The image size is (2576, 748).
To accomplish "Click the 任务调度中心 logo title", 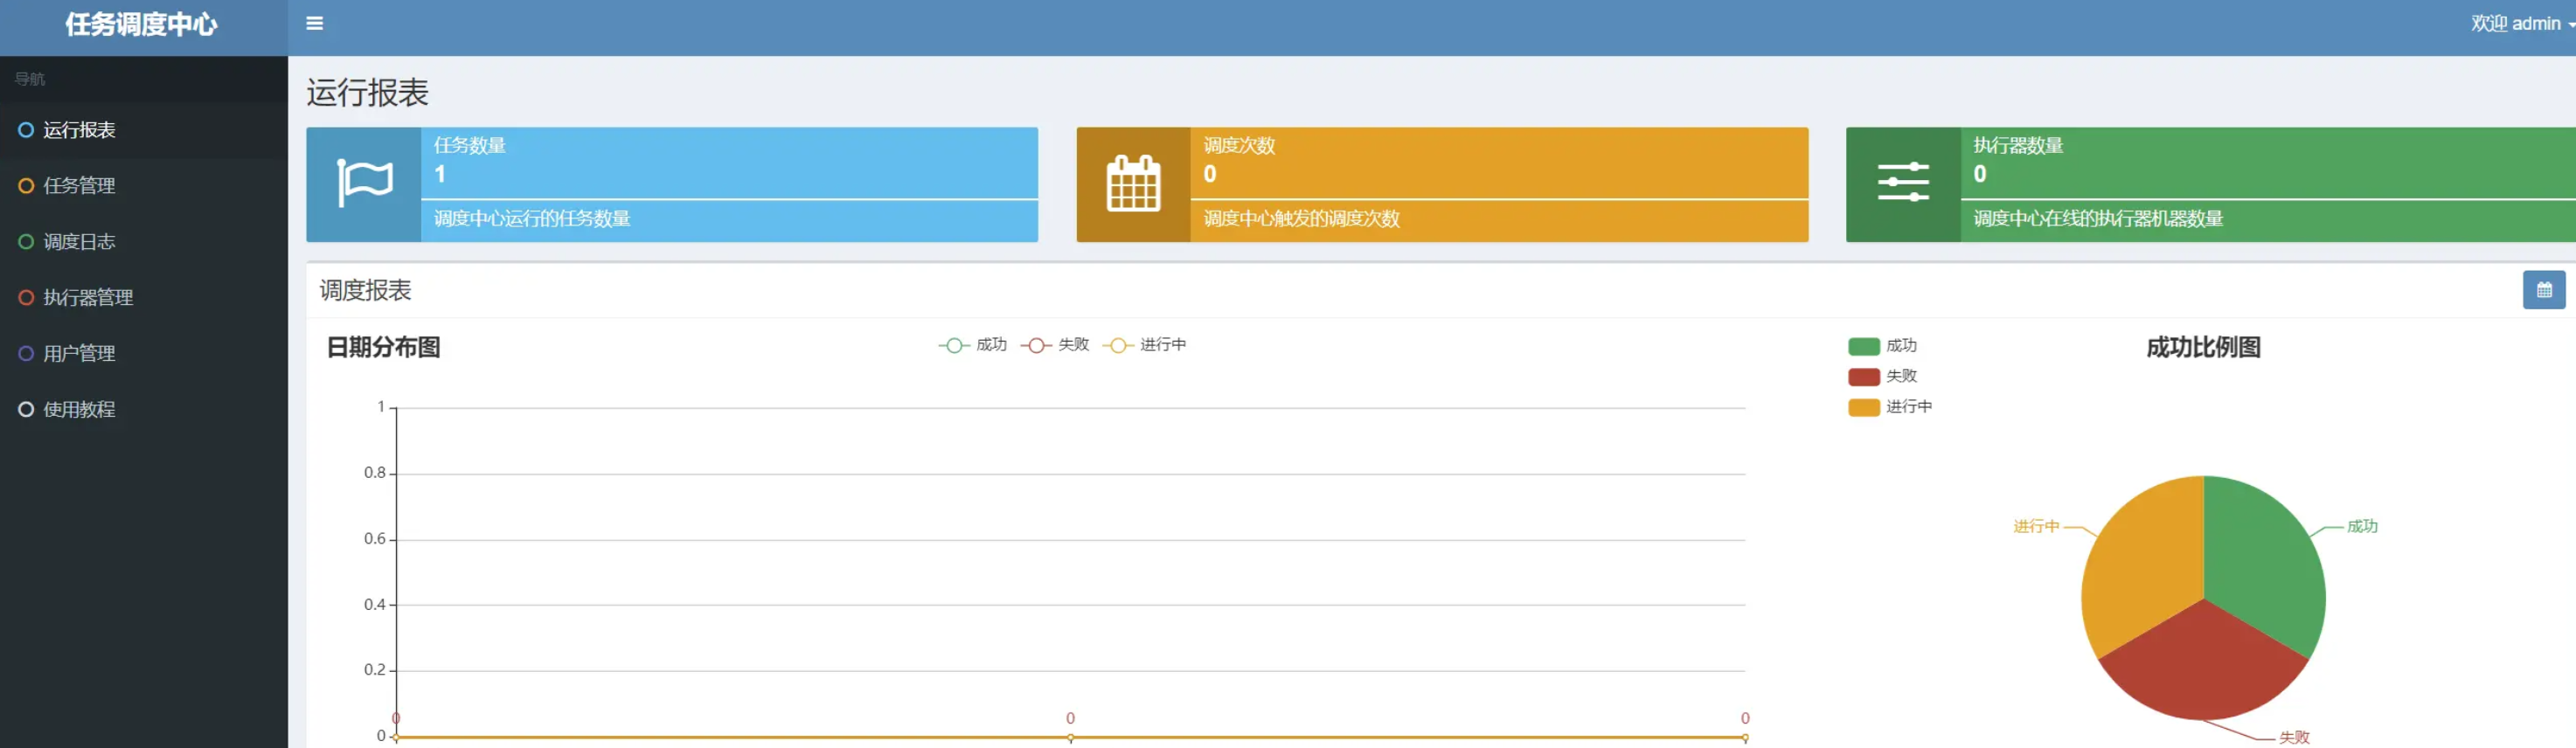I will tap(141, 24).
